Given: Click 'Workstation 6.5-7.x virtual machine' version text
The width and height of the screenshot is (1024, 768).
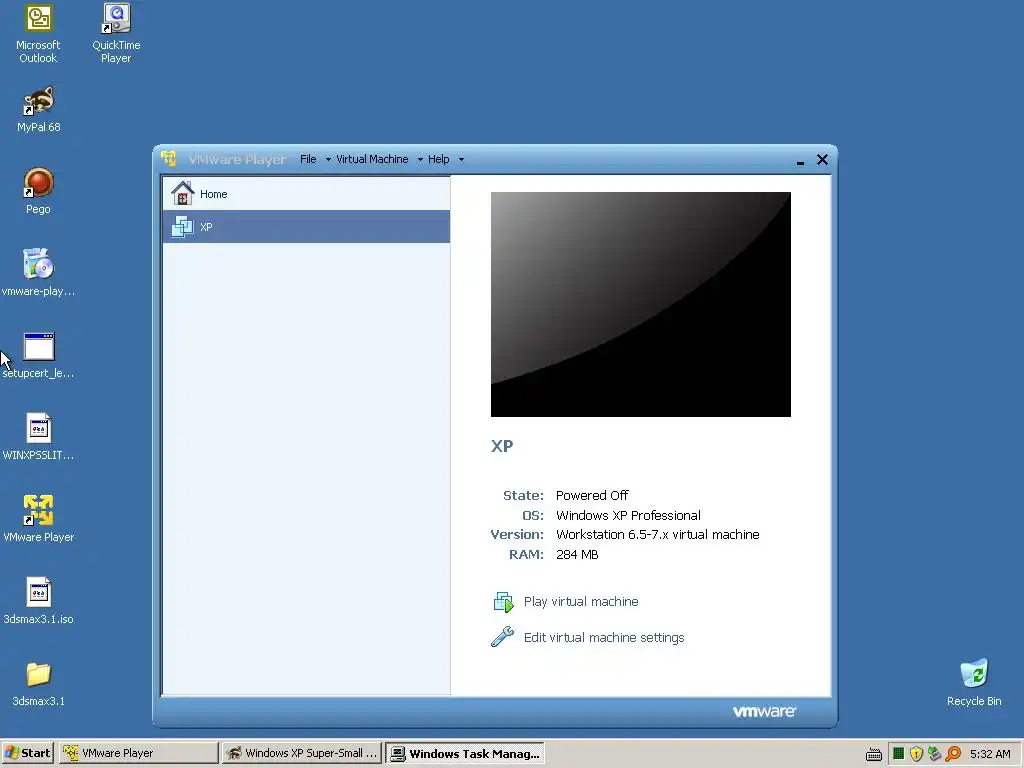Looking at the screenshot, I should [x=658, y=535].
